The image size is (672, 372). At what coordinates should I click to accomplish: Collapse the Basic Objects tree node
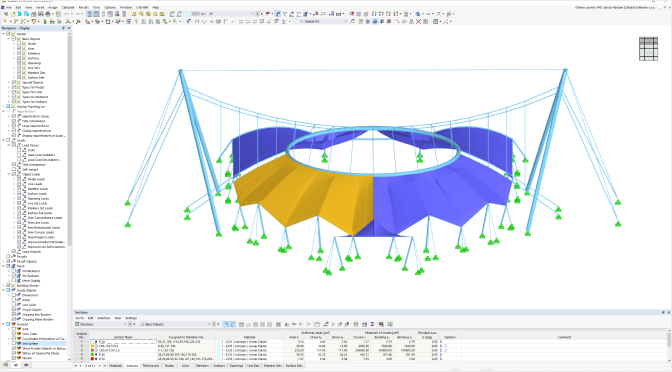click(x=9, y=39)
